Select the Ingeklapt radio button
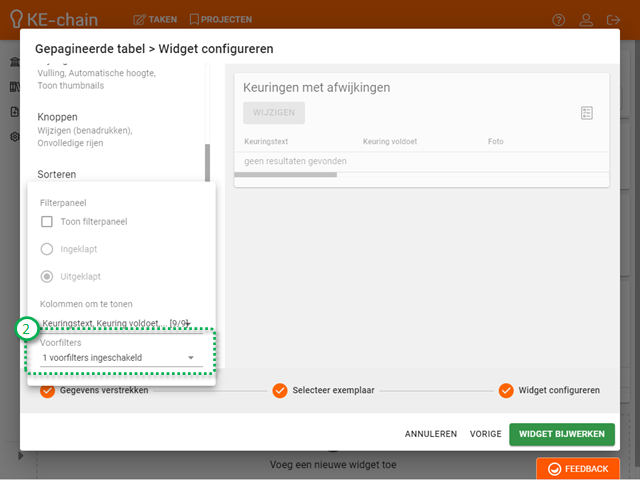640x480 pixels. click(47, 249)
